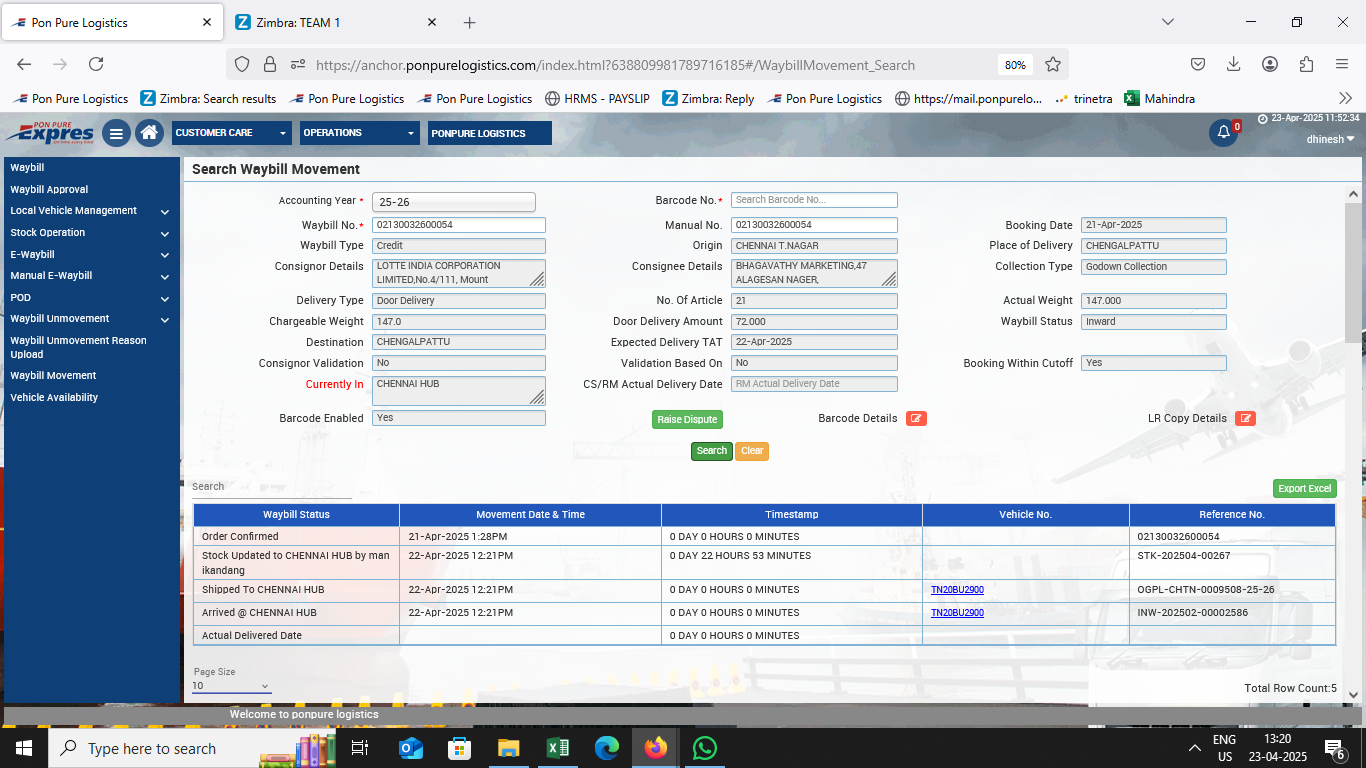Bookmark page with star icon
1366x768 pixels.
[1053, 65]
